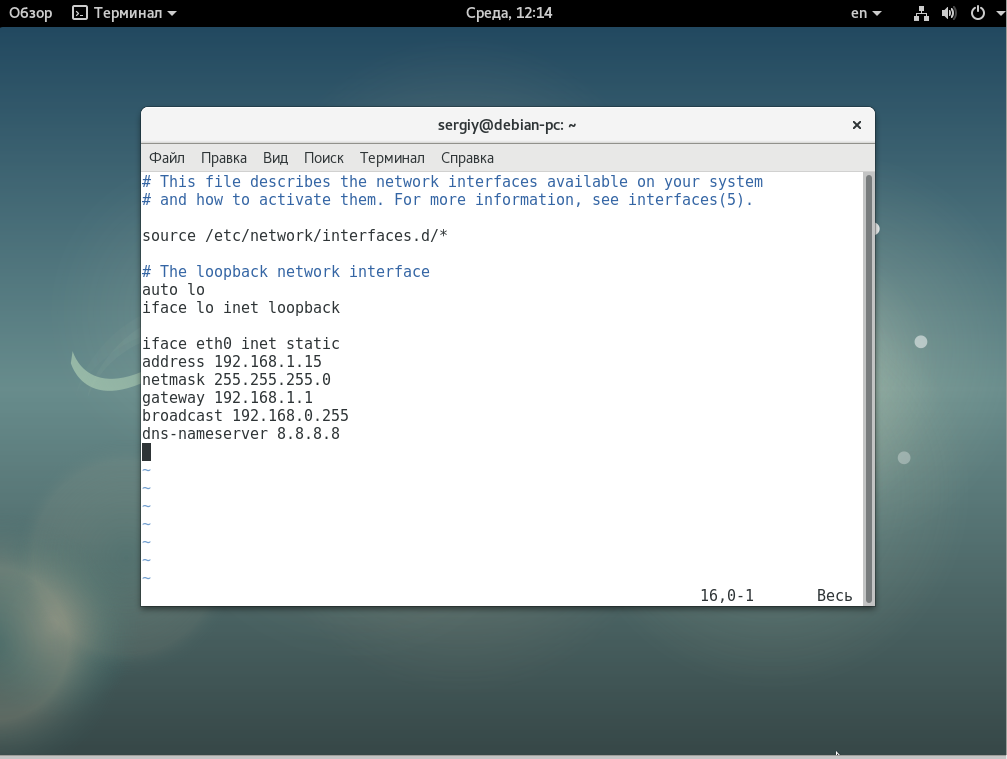Image resolution: width=1007 pixels, height=759 pixels.
Task: Open the Поиск menu
Action: click(323, 158)
